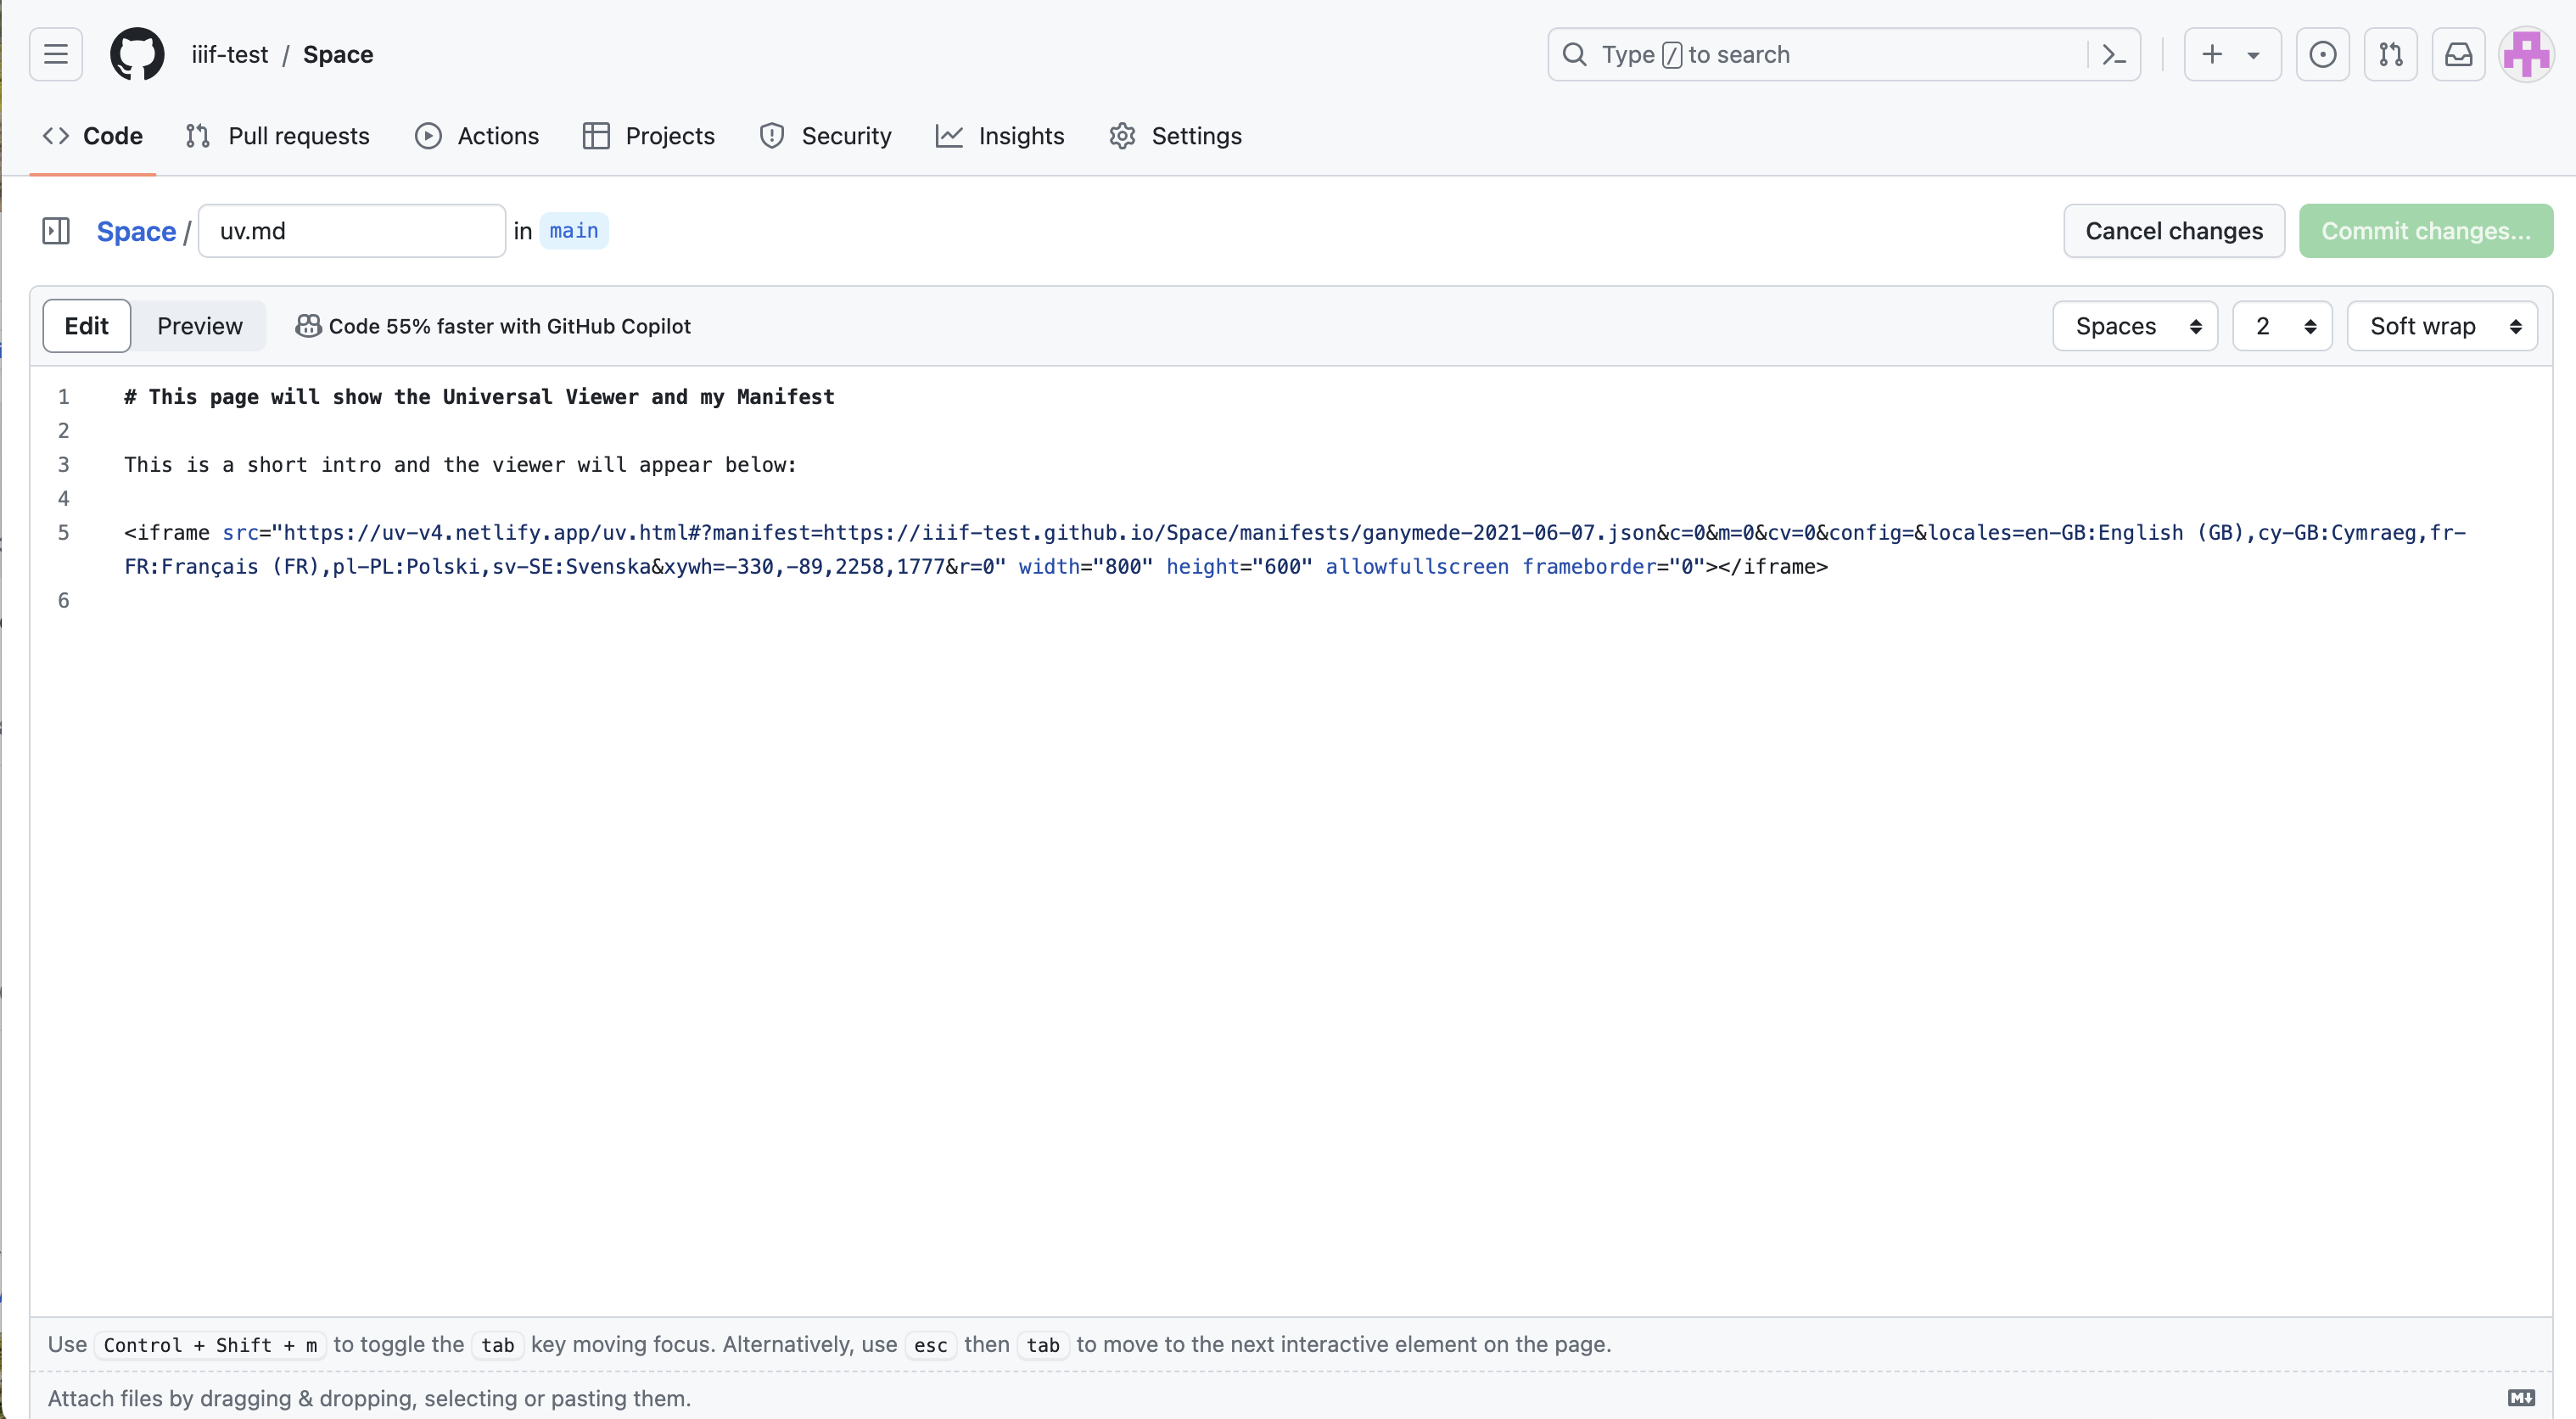The width and height of the screenshot is (2576, 1419).
Task: Click the filename input field uv.md
Action: [x=350, y=231]
